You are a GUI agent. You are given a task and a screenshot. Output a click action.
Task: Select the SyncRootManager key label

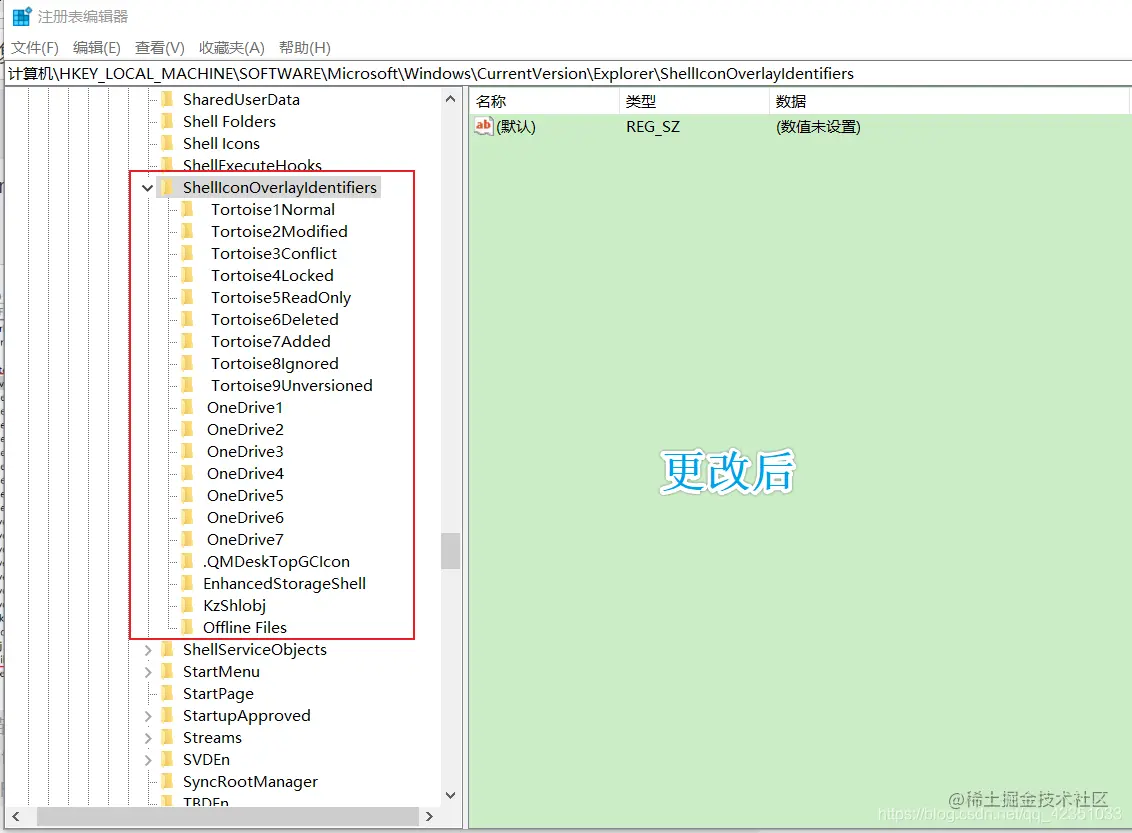point(250,782)
